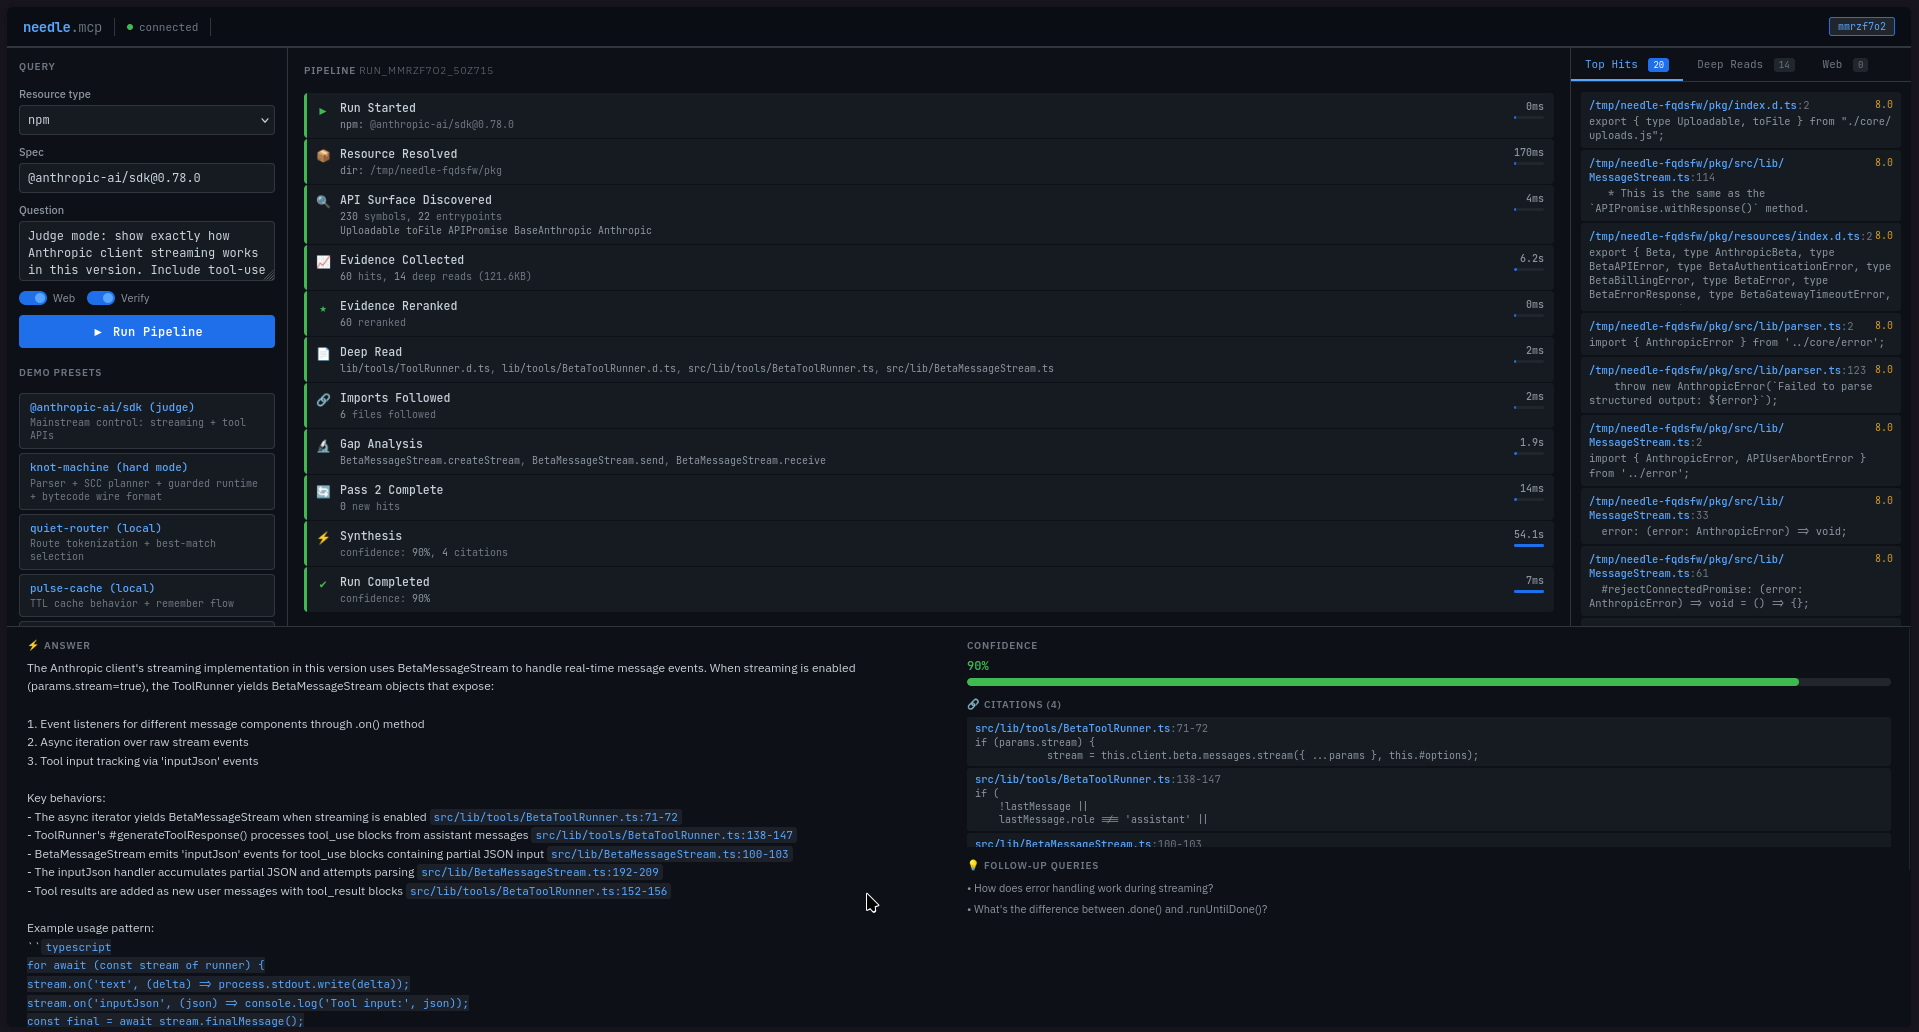Click the Pass 2 Complete refresh icon

(x=323, y=492)
